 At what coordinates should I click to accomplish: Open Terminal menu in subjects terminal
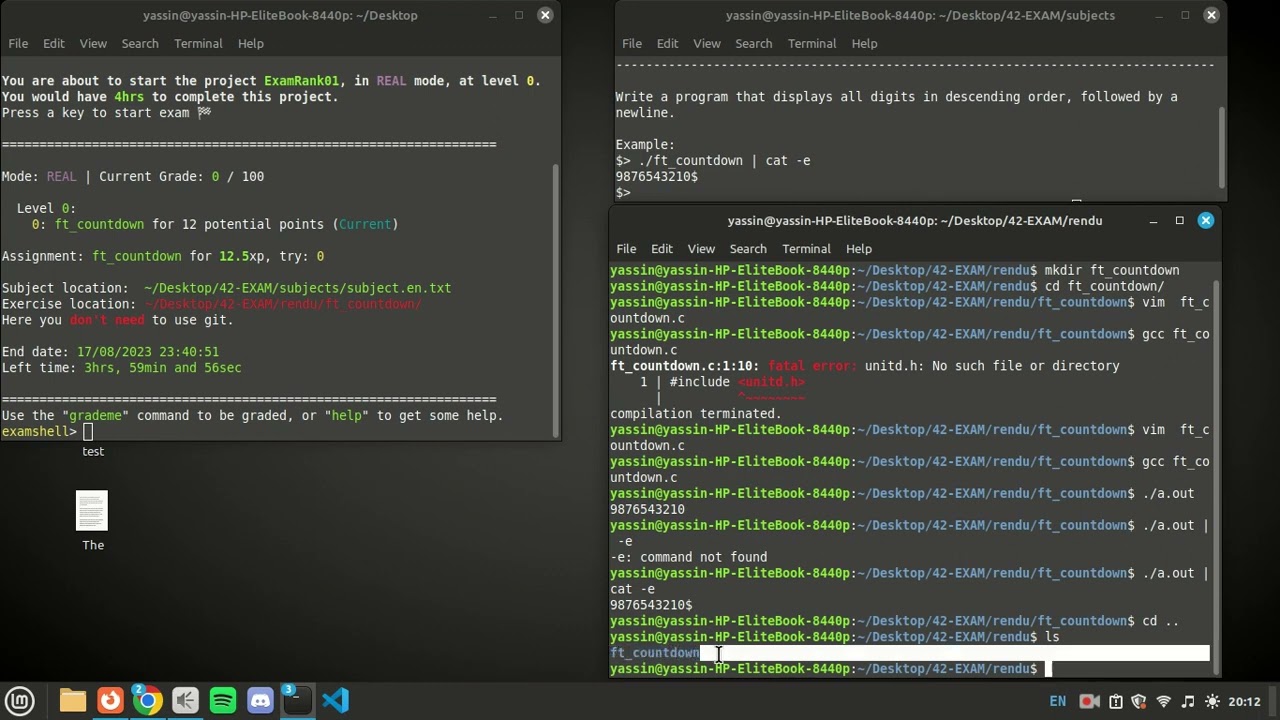(812, 44)
